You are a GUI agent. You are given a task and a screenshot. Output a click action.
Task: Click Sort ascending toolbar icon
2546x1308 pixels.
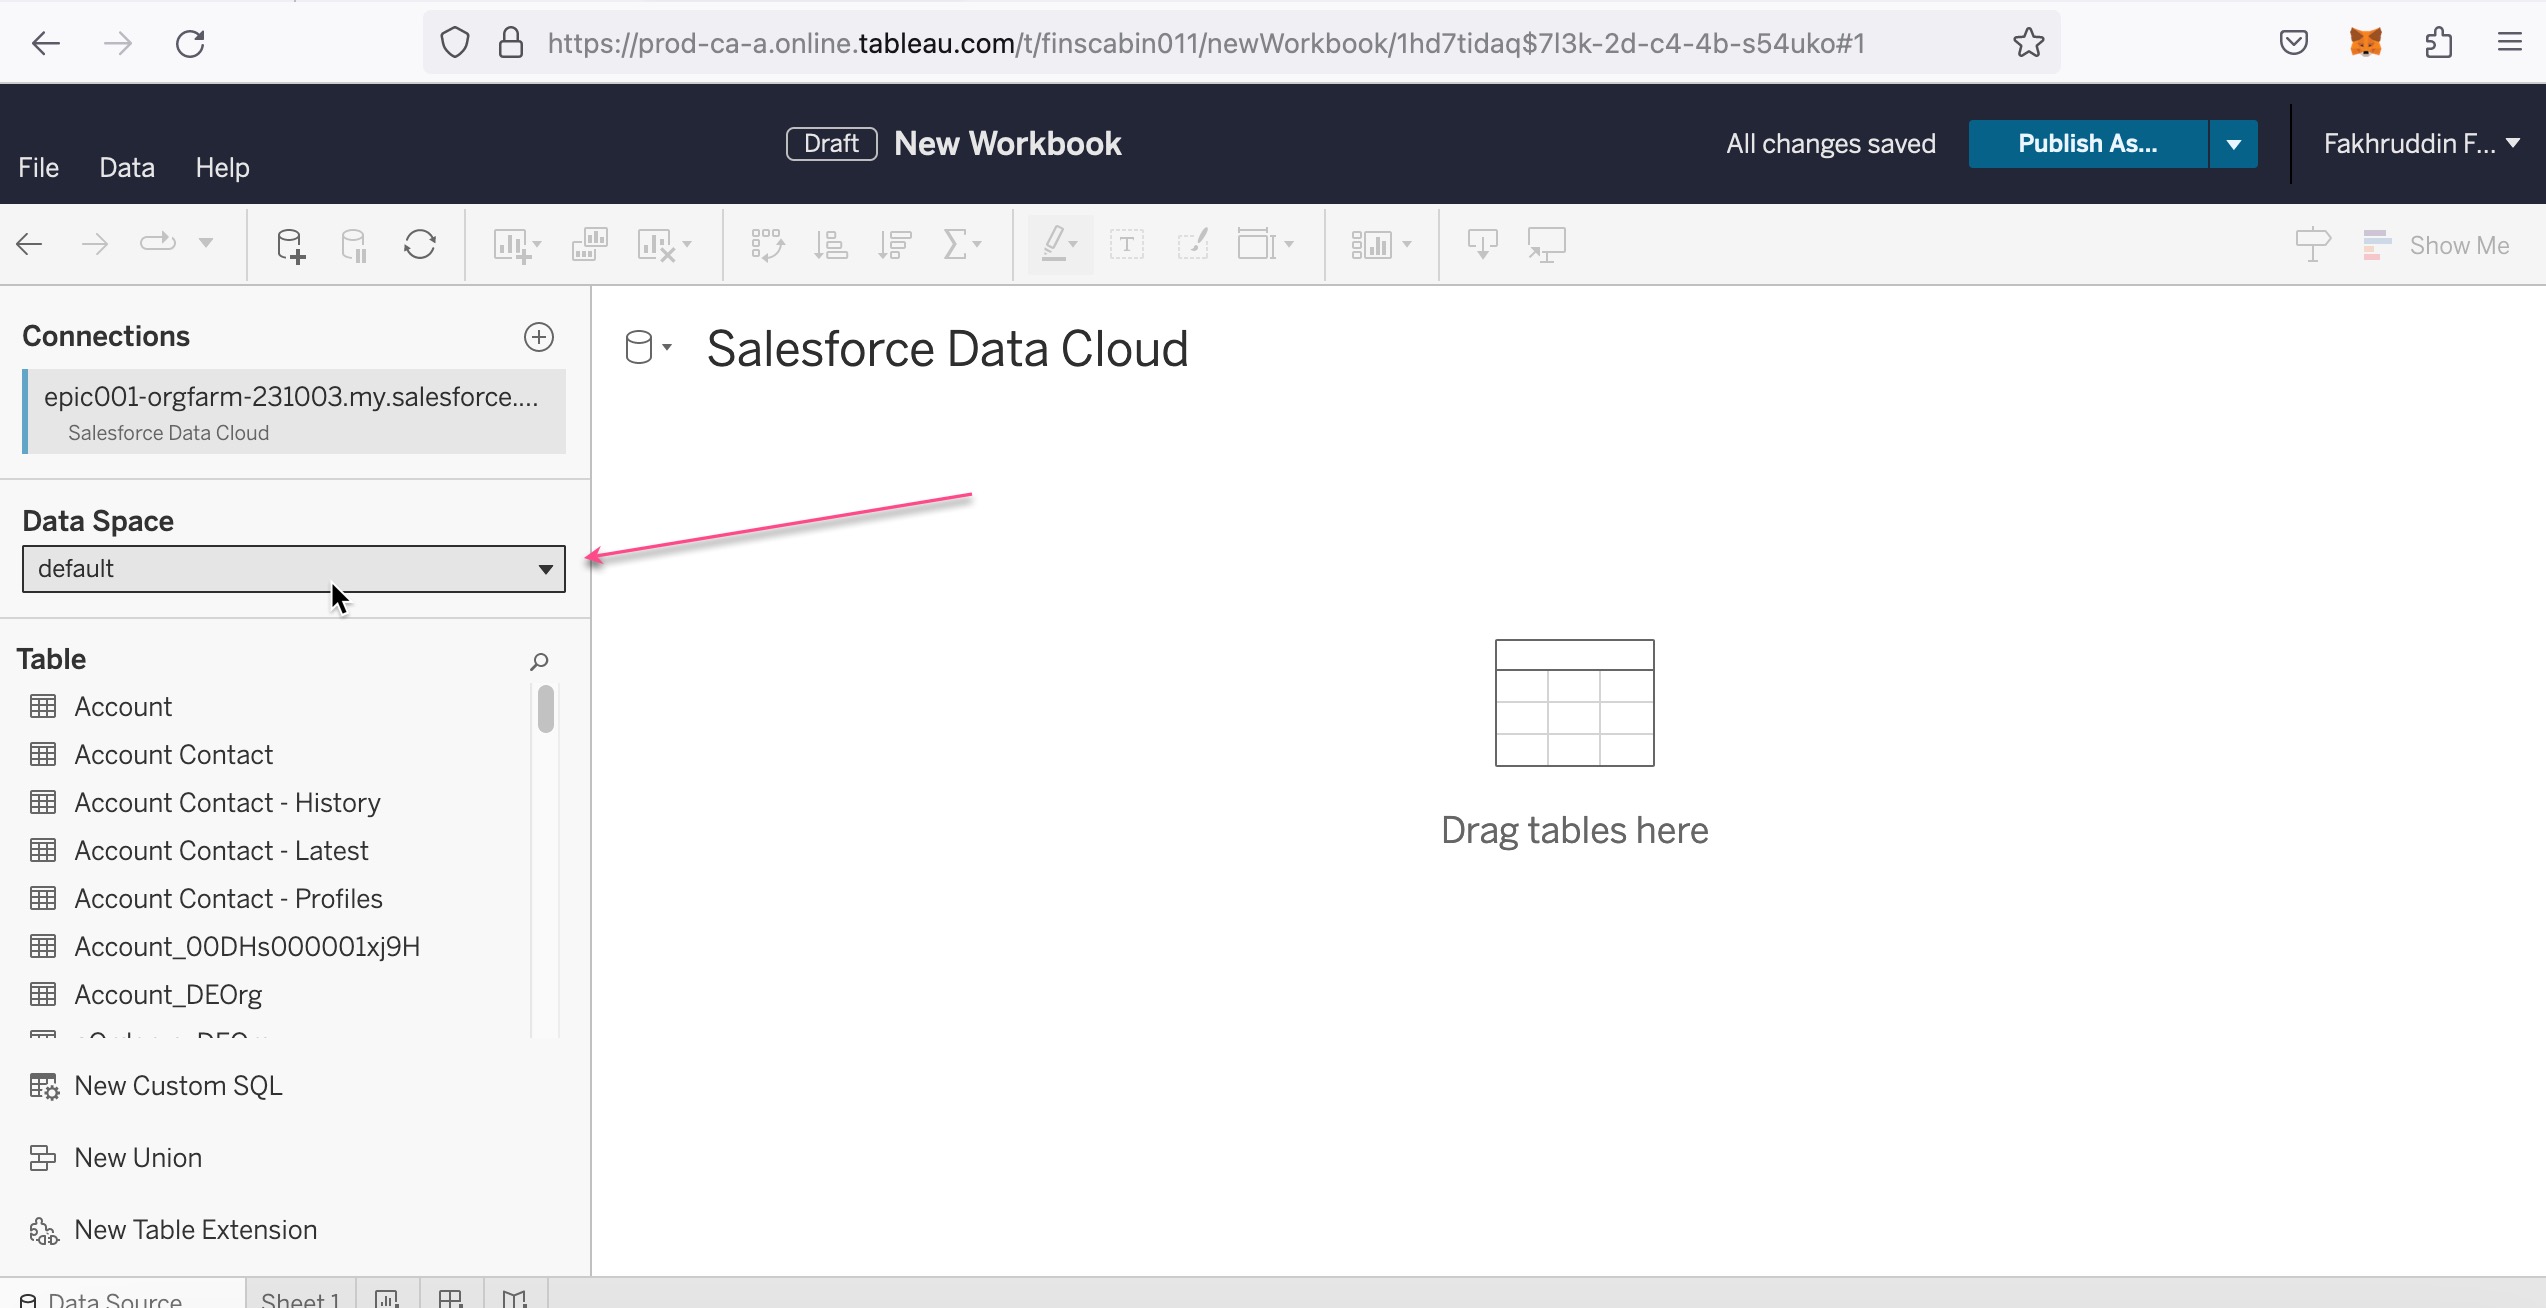830,245
